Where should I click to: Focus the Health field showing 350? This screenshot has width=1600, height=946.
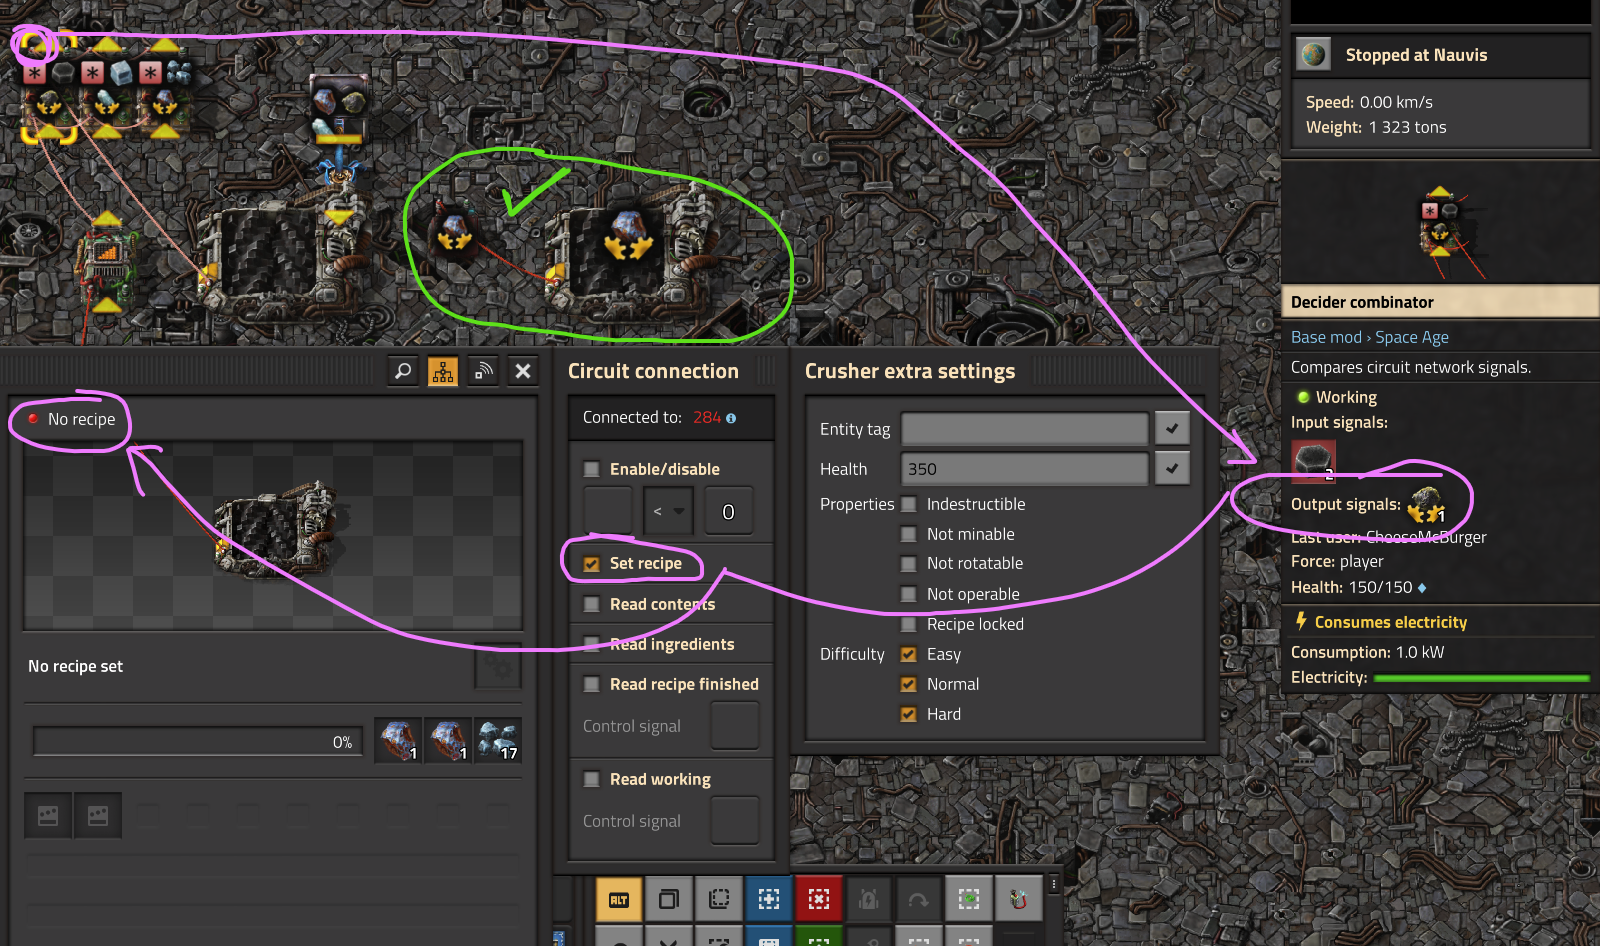(x=1025, y=468)
